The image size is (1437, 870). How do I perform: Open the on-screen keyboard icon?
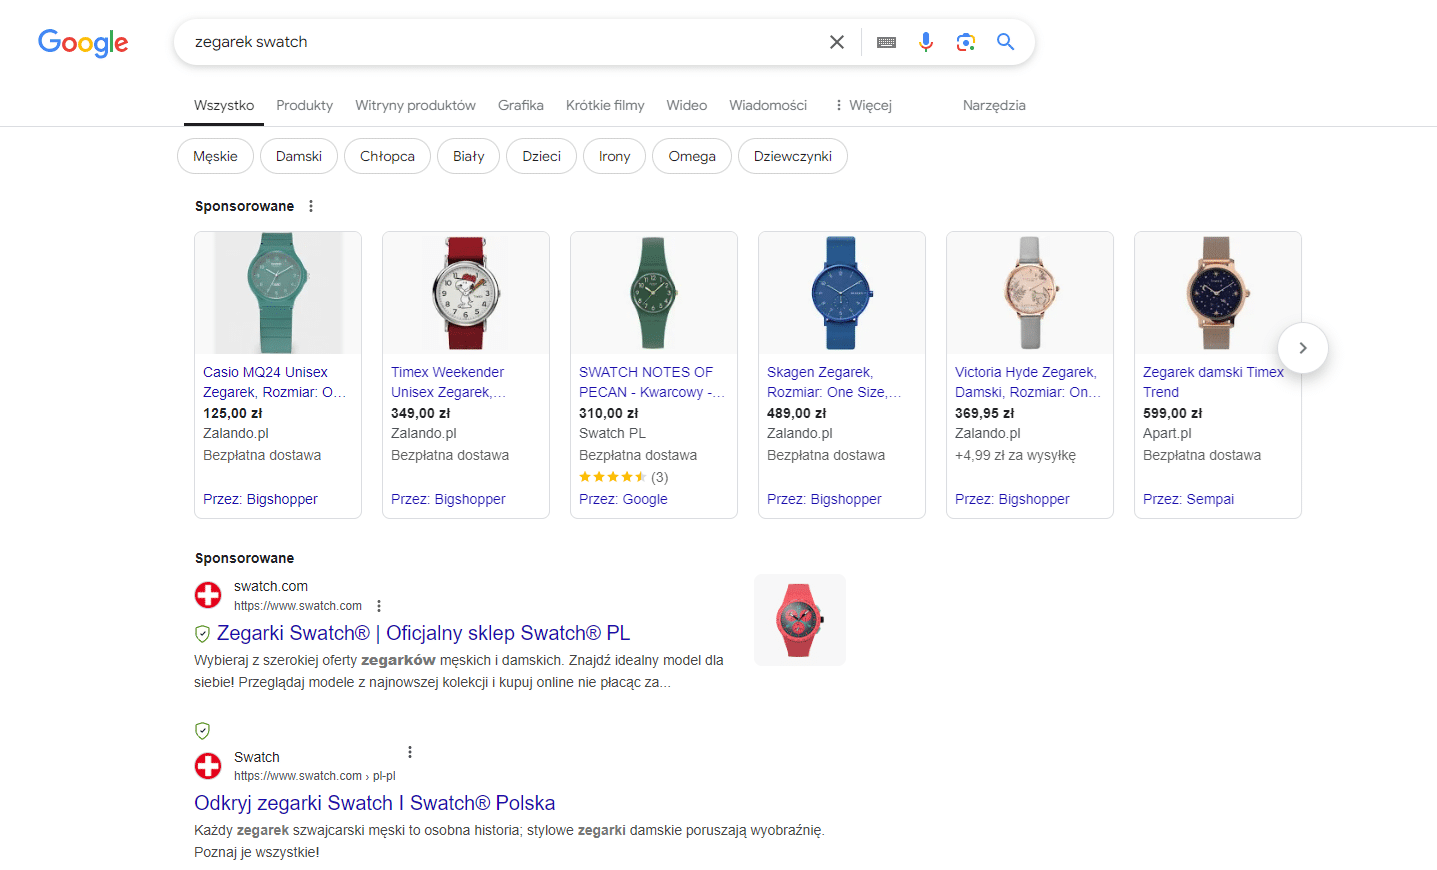tap(886, 42)
